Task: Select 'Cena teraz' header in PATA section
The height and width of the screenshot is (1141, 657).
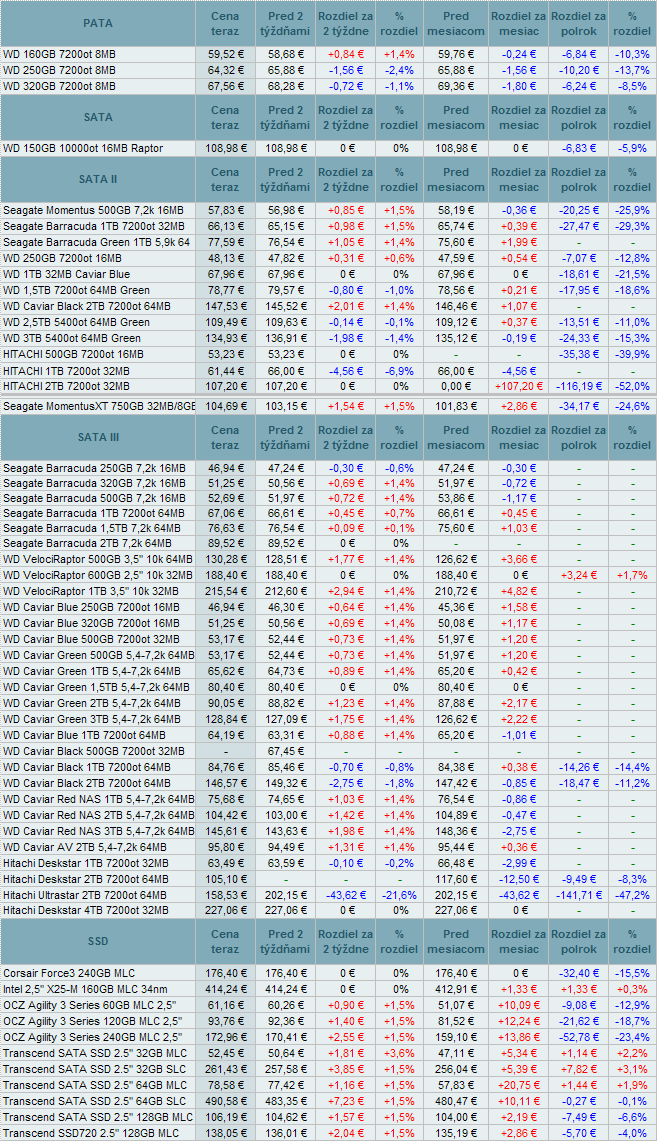Action: 225,23
